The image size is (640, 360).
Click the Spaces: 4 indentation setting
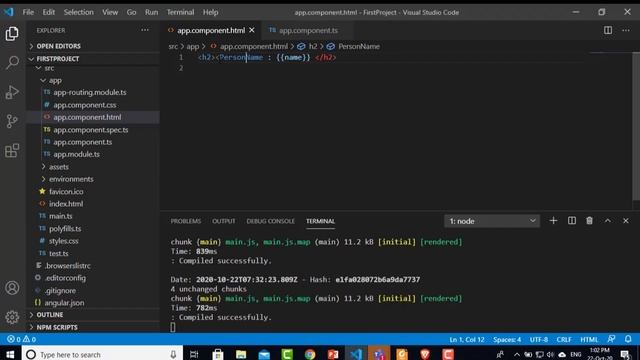pyautogui.click(x=507, y=339)
